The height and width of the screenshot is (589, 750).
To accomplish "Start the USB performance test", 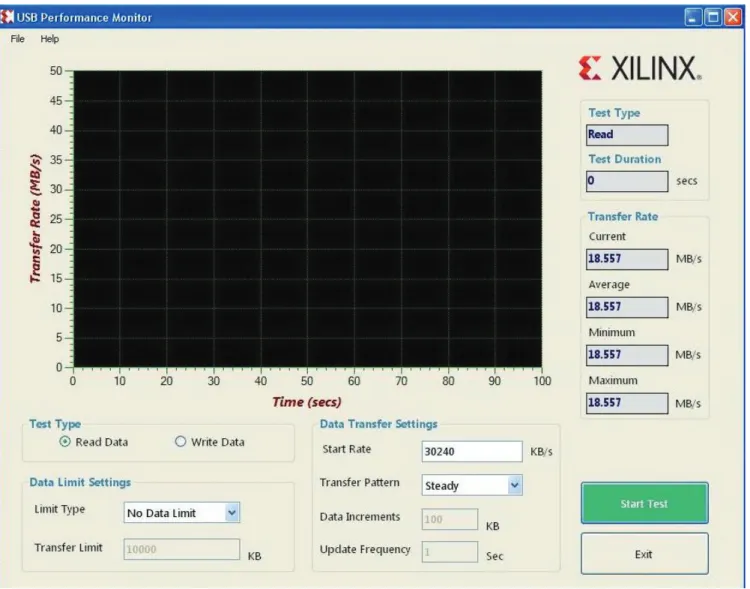I will click(x=644, y=503).
